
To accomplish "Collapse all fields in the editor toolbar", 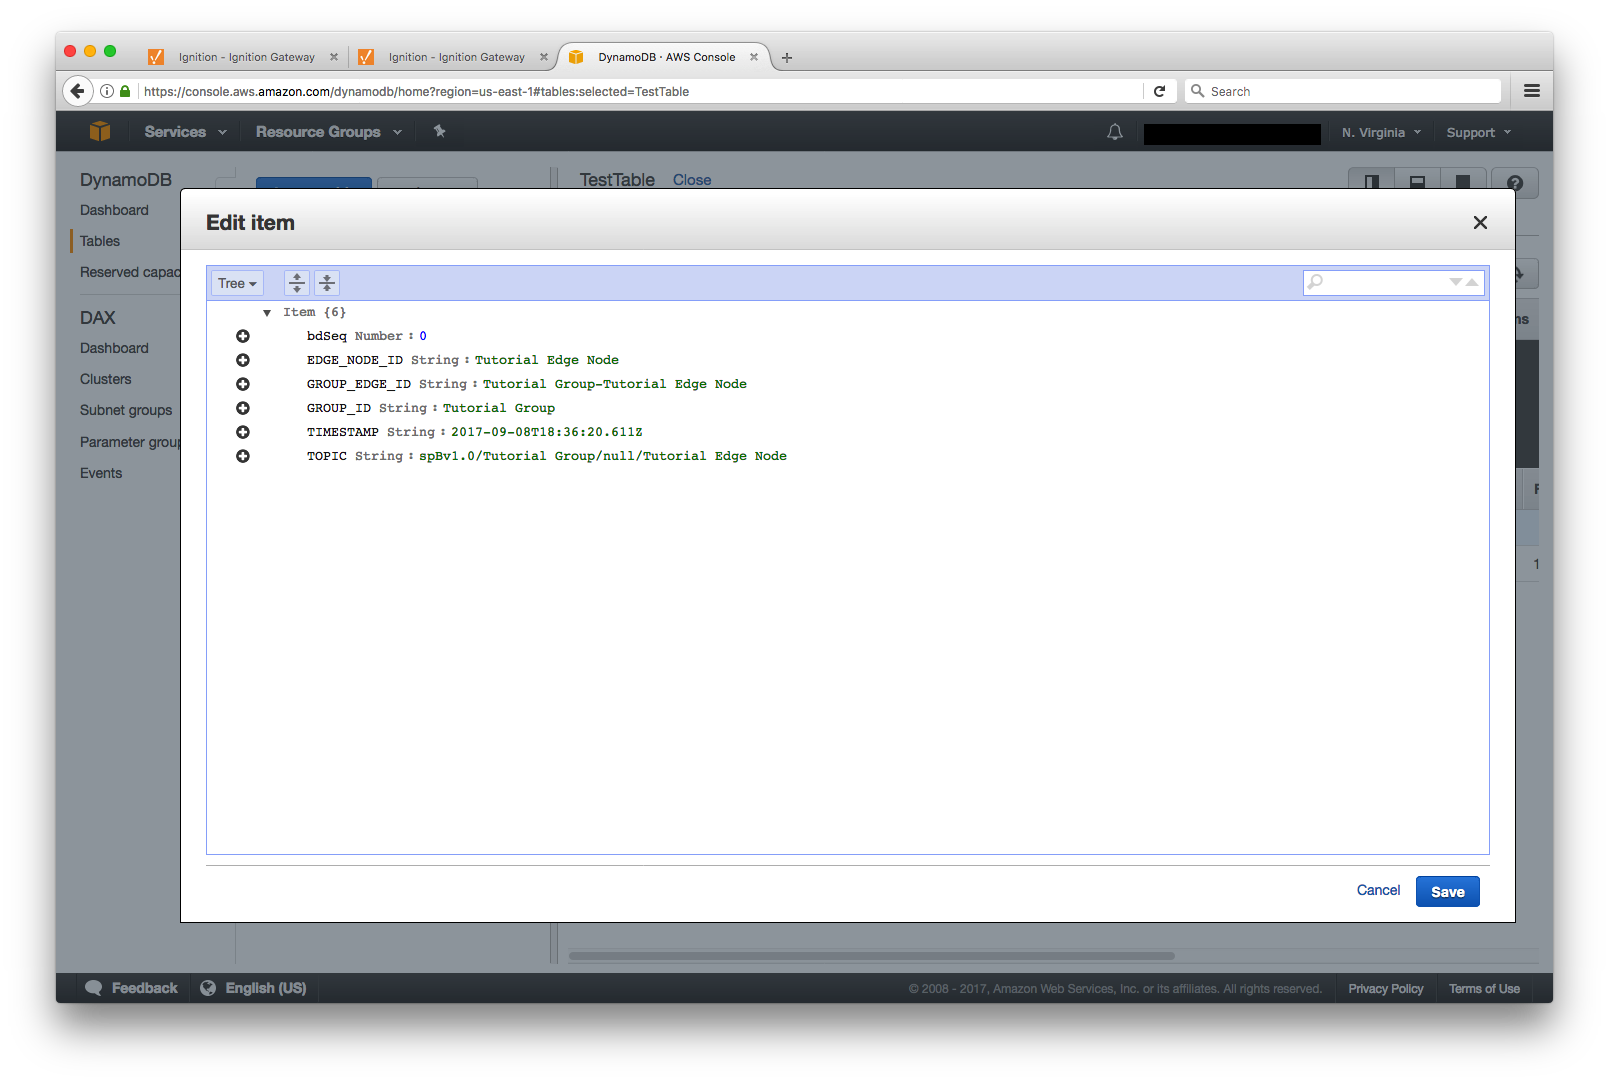I will (327, 283).
